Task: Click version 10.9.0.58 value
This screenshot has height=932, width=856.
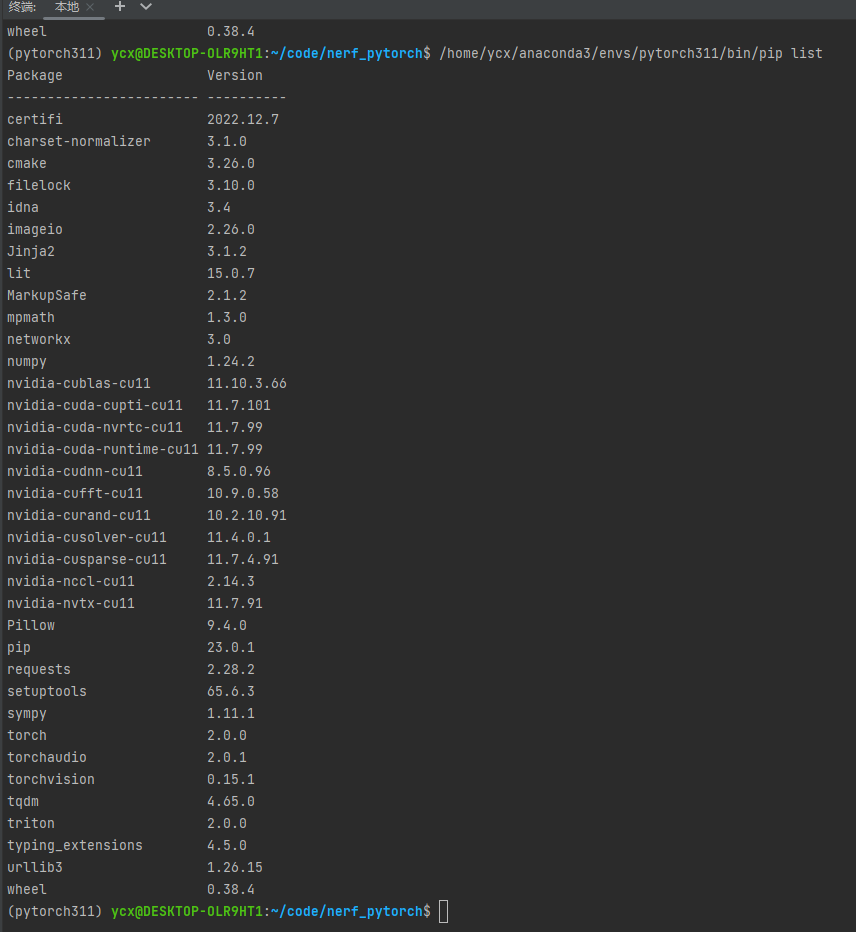Action: point(243,493)
